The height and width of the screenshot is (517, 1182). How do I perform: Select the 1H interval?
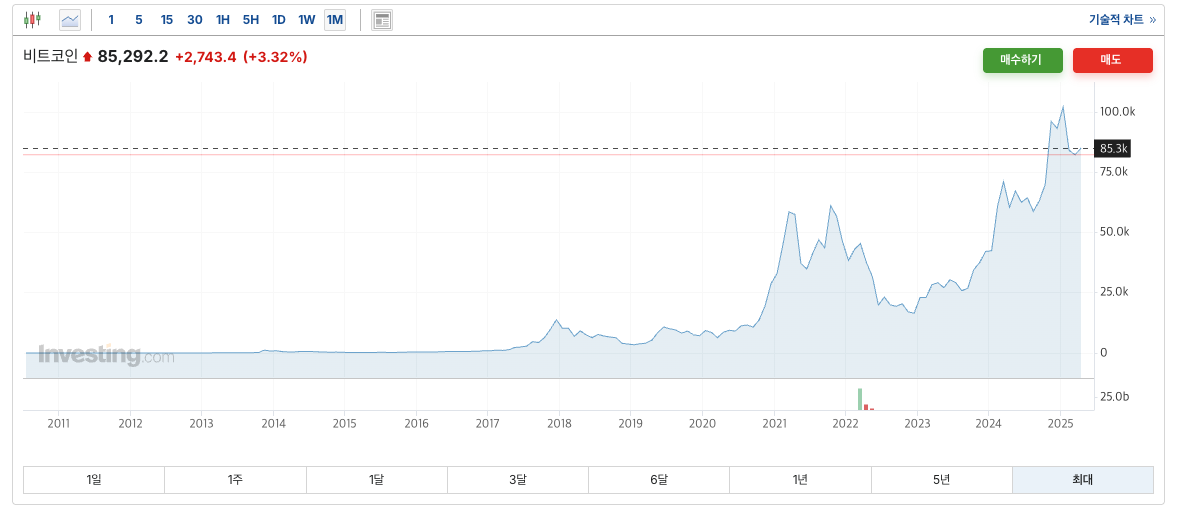click(222, 20)
